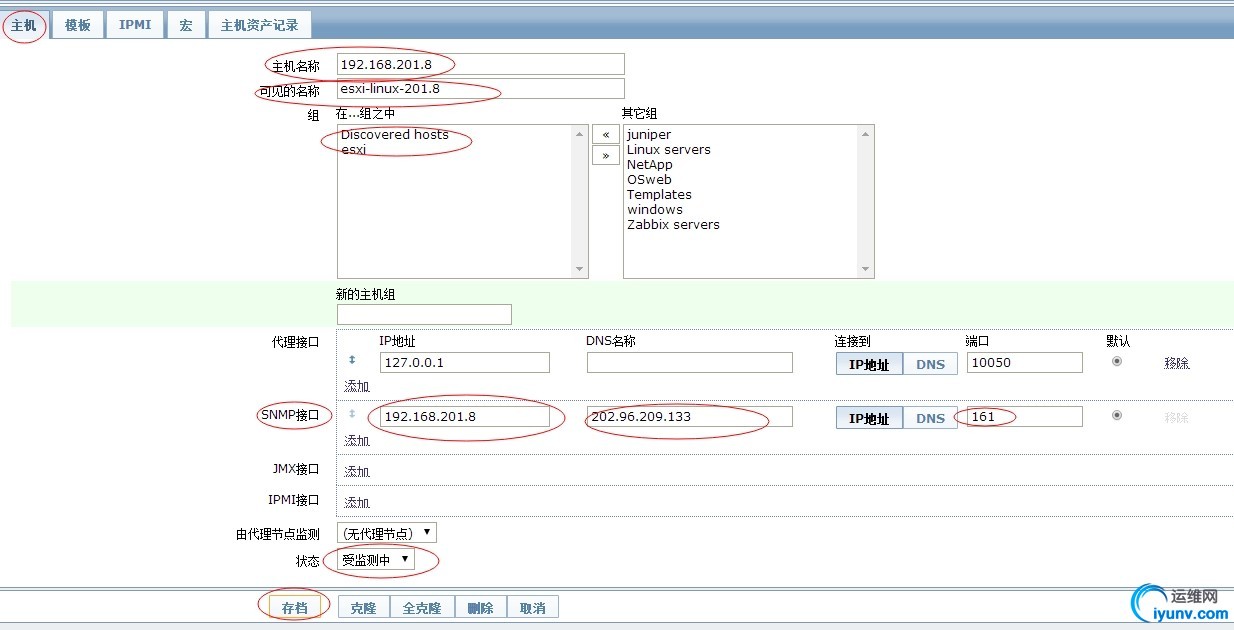1234x630 pixels.
Task: Select Linux servers in other groups
Action: (669, 149)
